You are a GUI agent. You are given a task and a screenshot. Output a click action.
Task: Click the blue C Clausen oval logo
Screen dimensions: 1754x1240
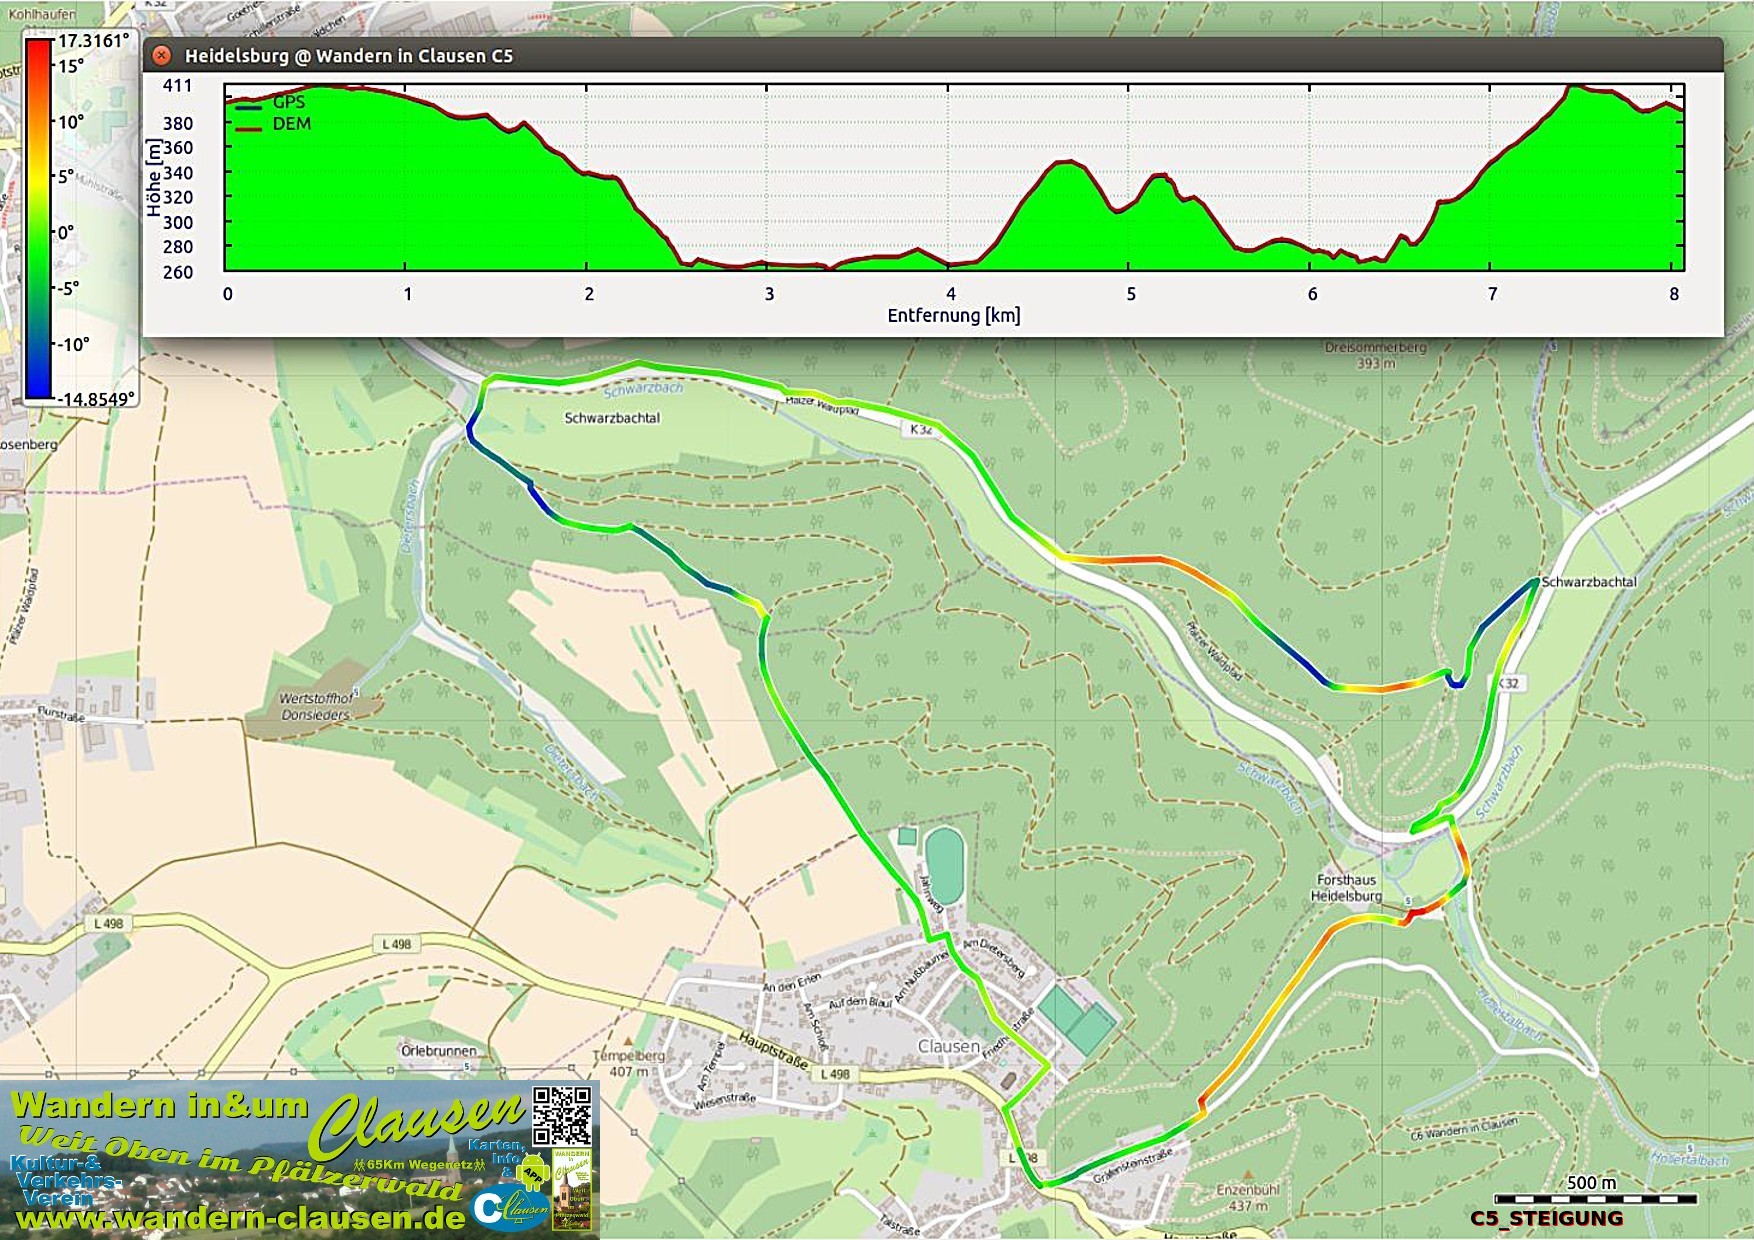pyautogui.click(x=511, y=1207)
